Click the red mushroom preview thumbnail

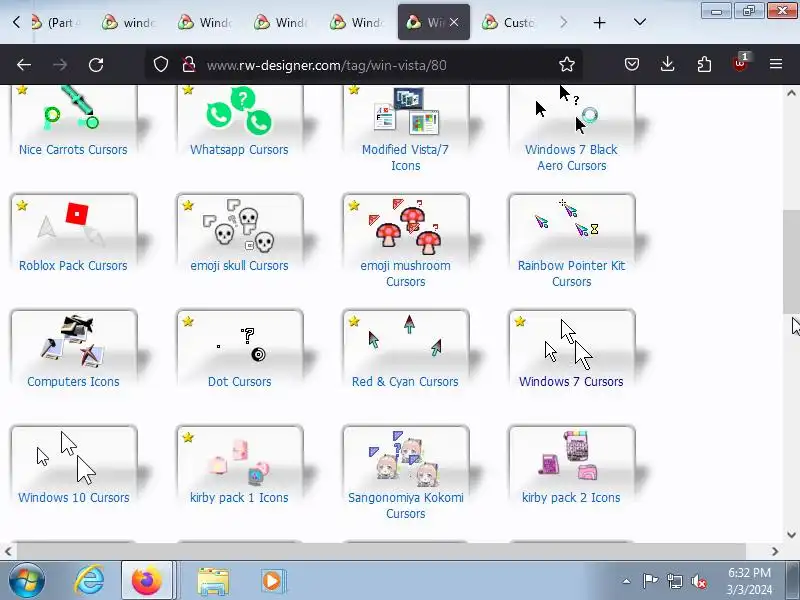coord(406,226)
